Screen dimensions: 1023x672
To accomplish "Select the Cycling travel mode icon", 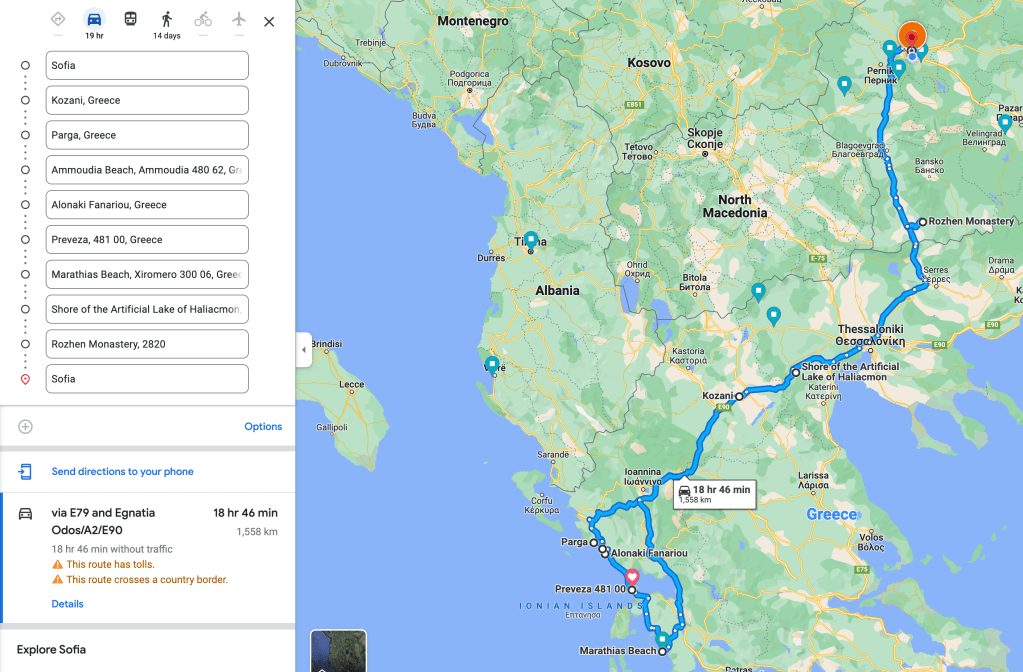I will 203,19.
